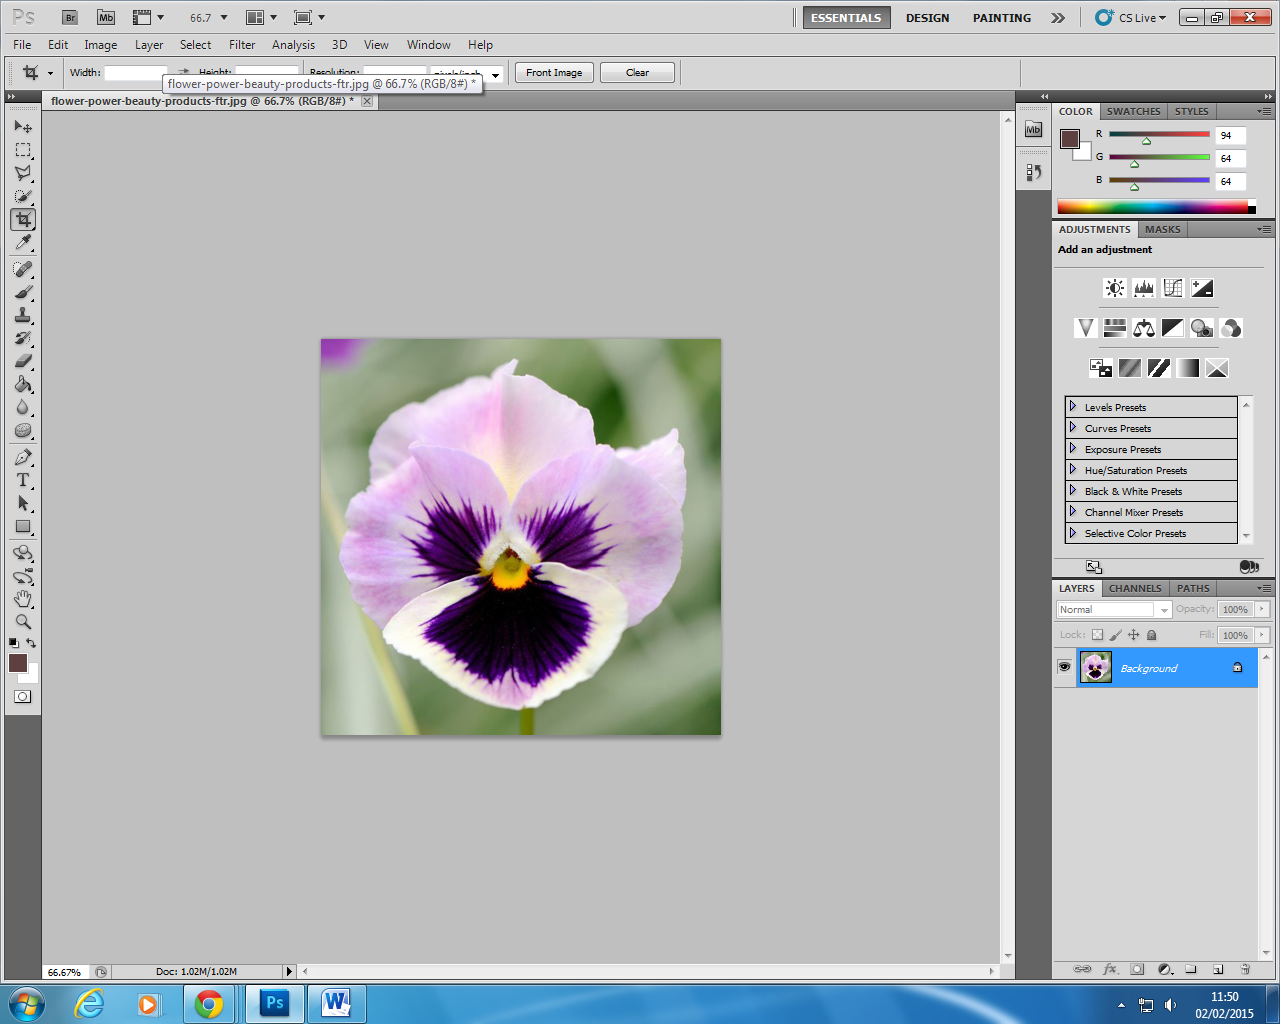Toggle lock position in Layers panel

(x=1133, y=634)
